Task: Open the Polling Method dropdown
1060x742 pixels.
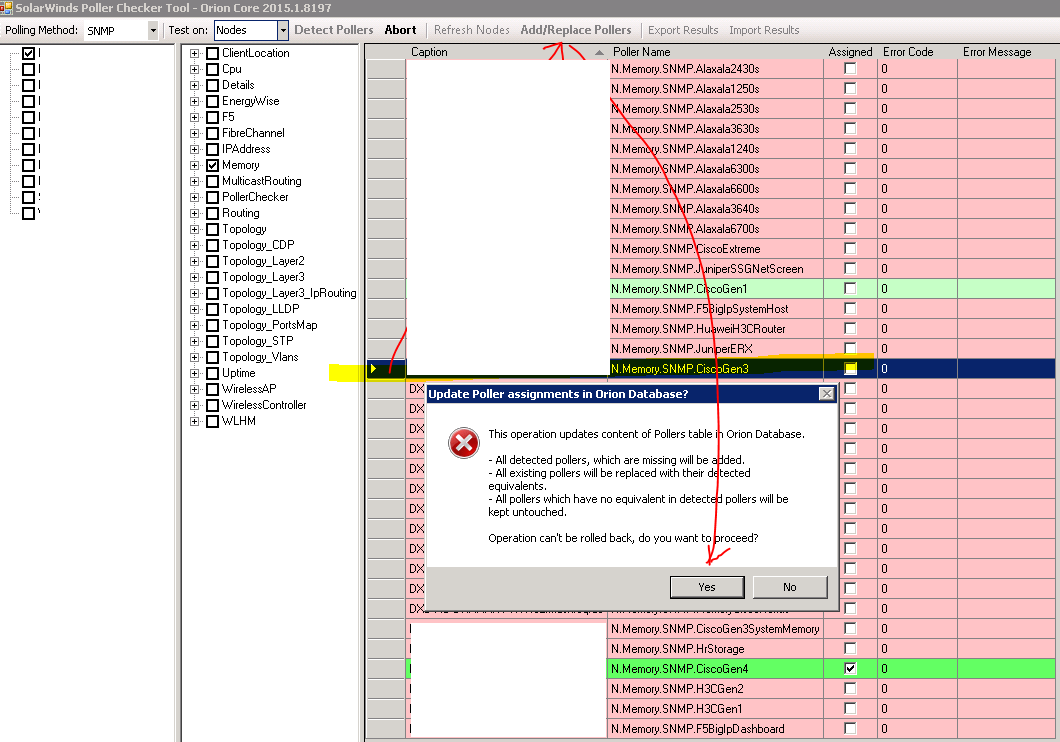Action: (153, 30)
